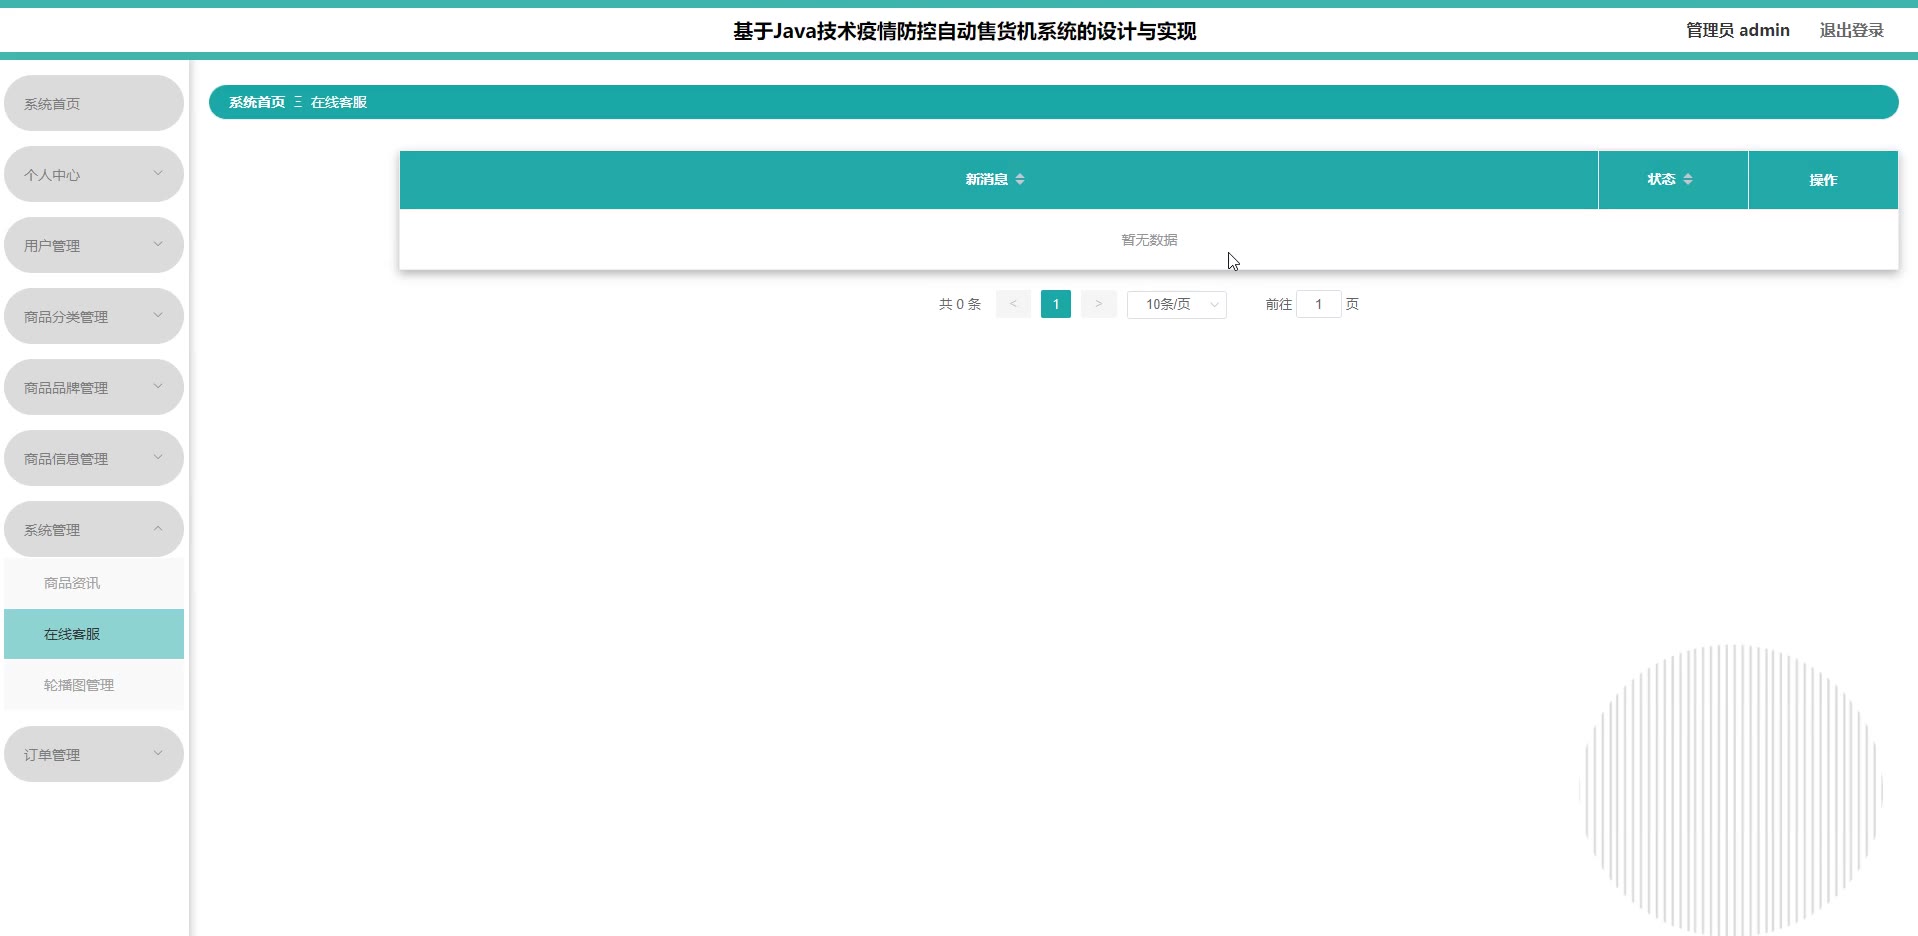
Task: Collapse the 系统管理 sidebar menu
Action: 94,529
